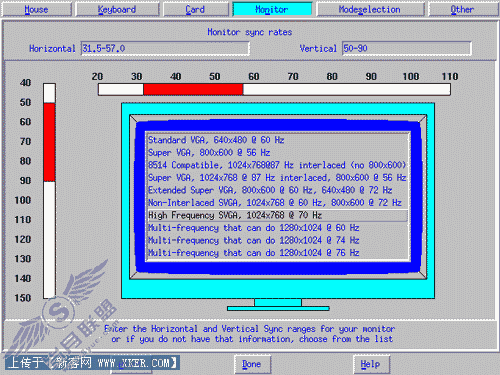Open the Other tab

point(463,9)
